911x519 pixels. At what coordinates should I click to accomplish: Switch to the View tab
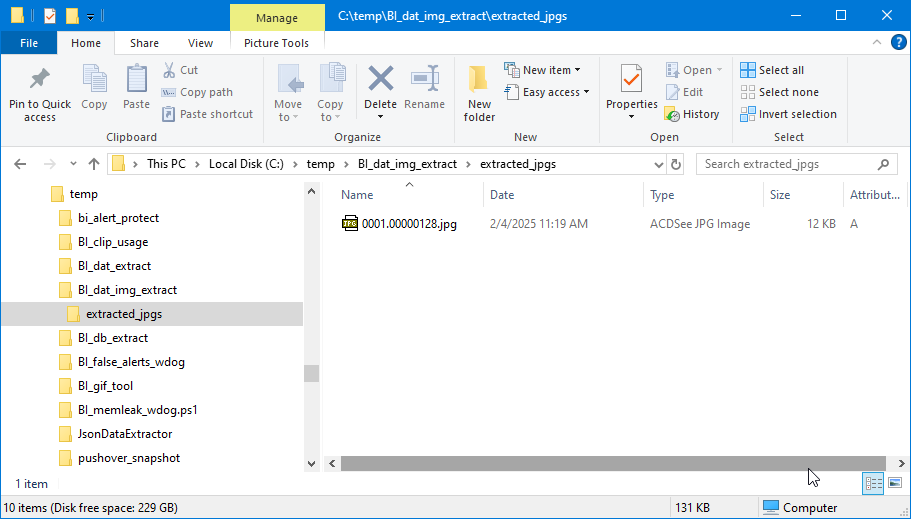[200, 43]
